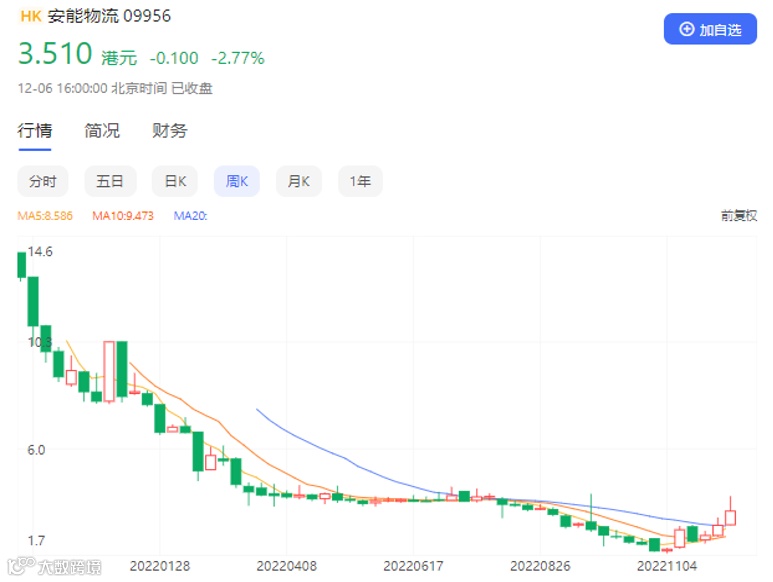This screenshot has height=582, width=773.
Task: Click the 加自选 add-to-watchlist button
Action: (710, 29)
